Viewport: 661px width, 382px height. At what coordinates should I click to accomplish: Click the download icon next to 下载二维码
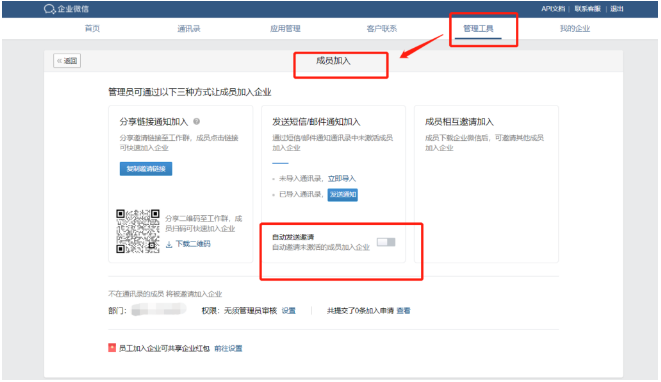[169, 244]
